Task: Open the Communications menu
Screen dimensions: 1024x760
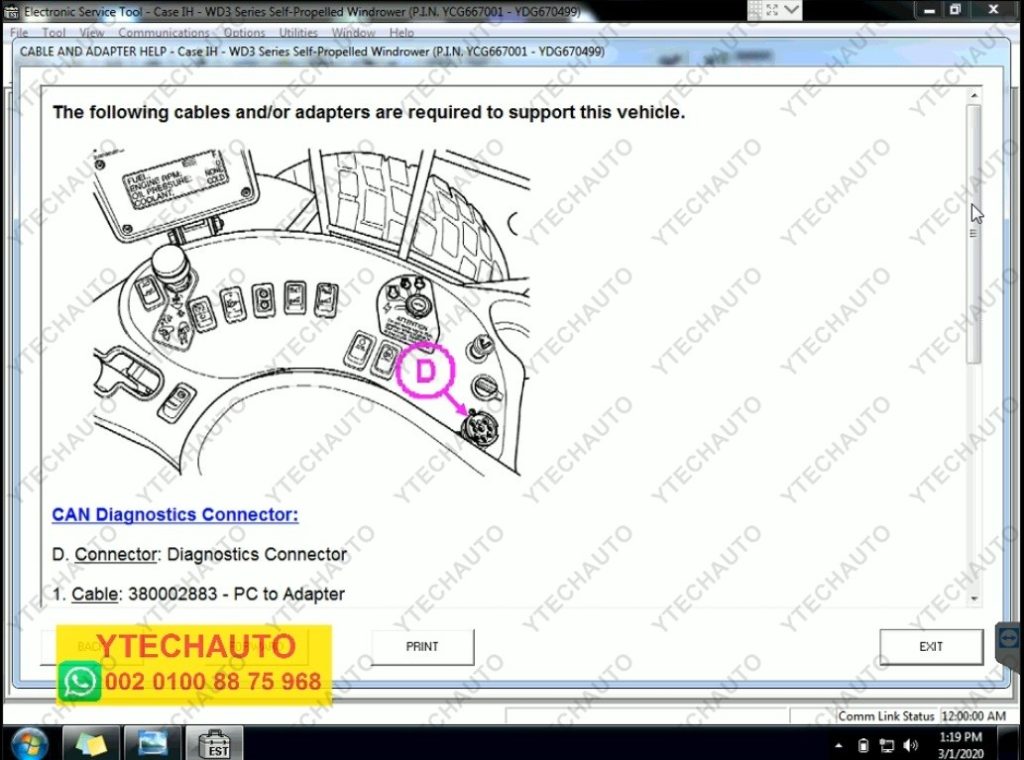Action: 163,33
